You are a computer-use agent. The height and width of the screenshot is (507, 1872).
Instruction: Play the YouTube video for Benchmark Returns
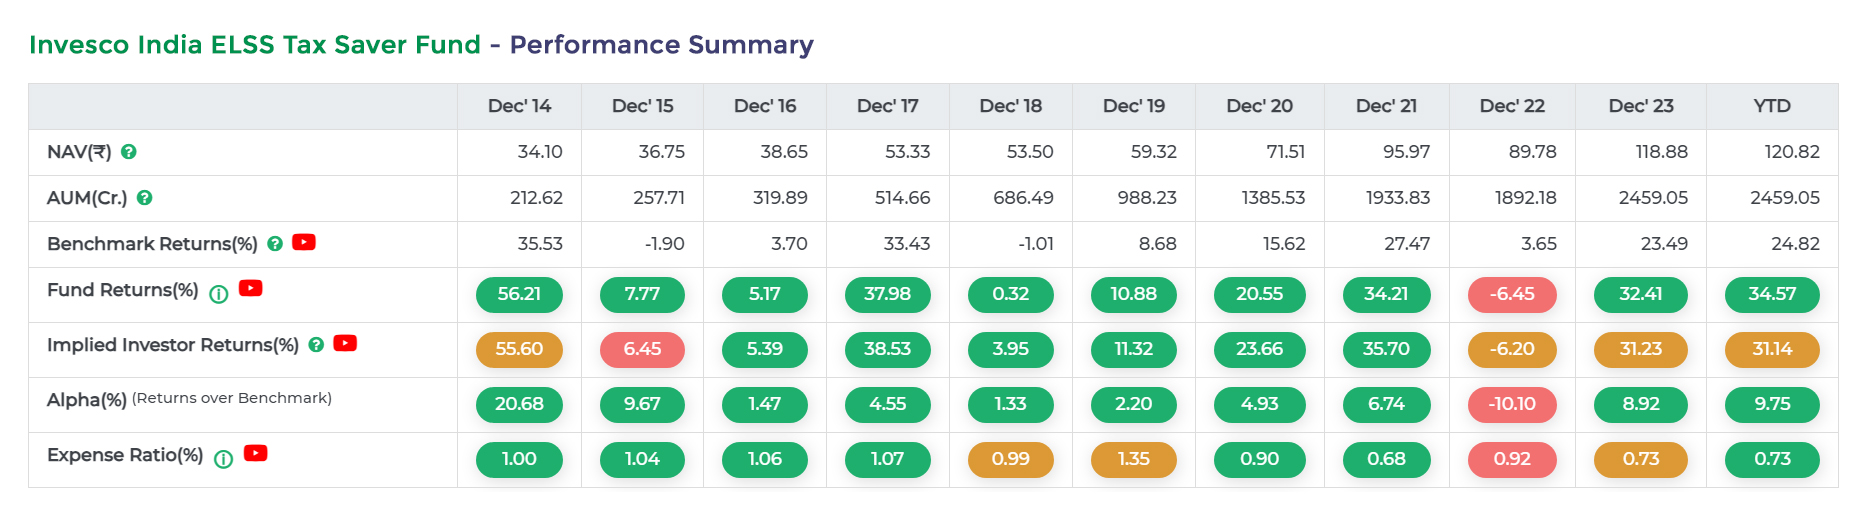point(304,242)
